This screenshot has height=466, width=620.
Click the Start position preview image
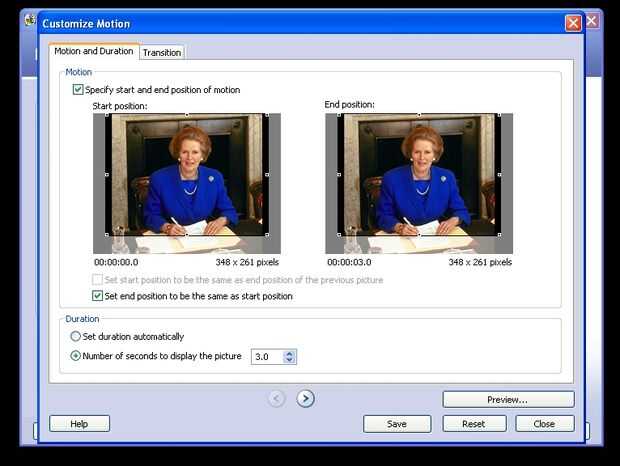187,183
